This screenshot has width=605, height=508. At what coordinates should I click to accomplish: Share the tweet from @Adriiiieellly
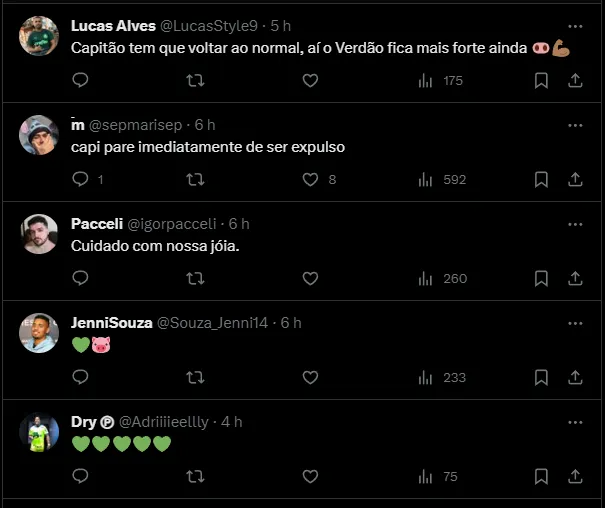coord(575,476)
